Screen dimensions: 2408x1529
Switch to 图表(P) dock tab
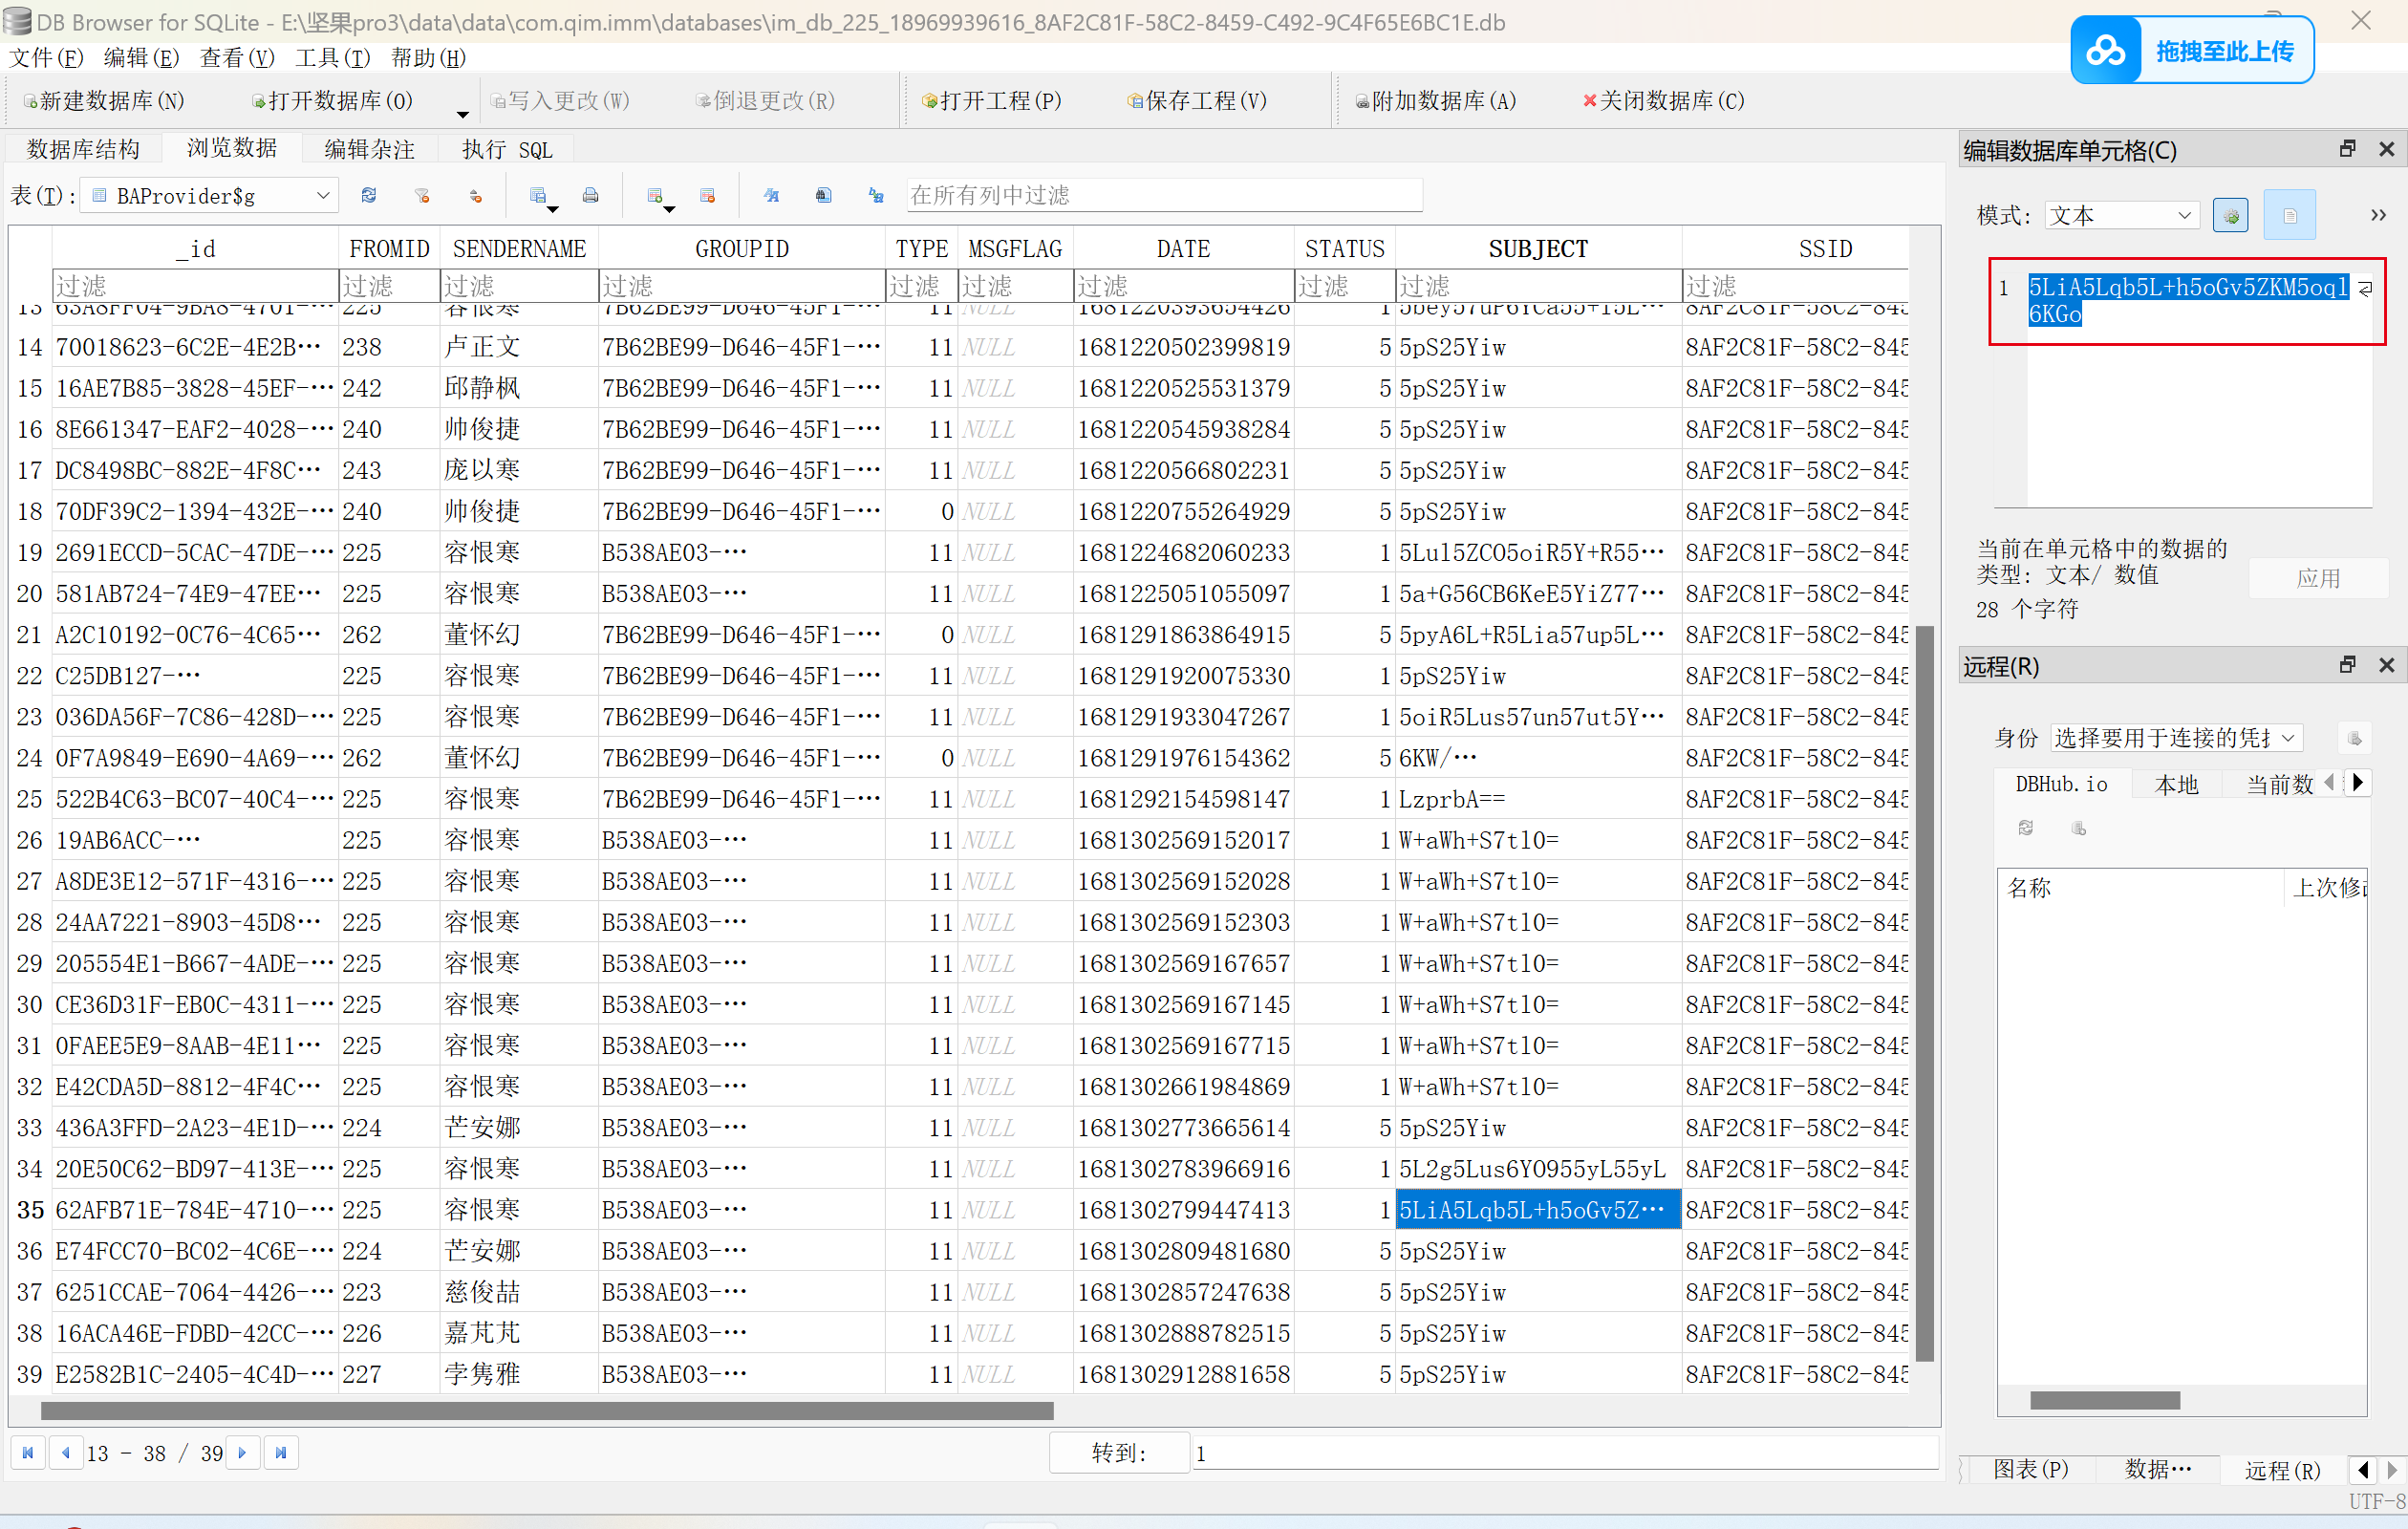click(x=2030, y=1468)
